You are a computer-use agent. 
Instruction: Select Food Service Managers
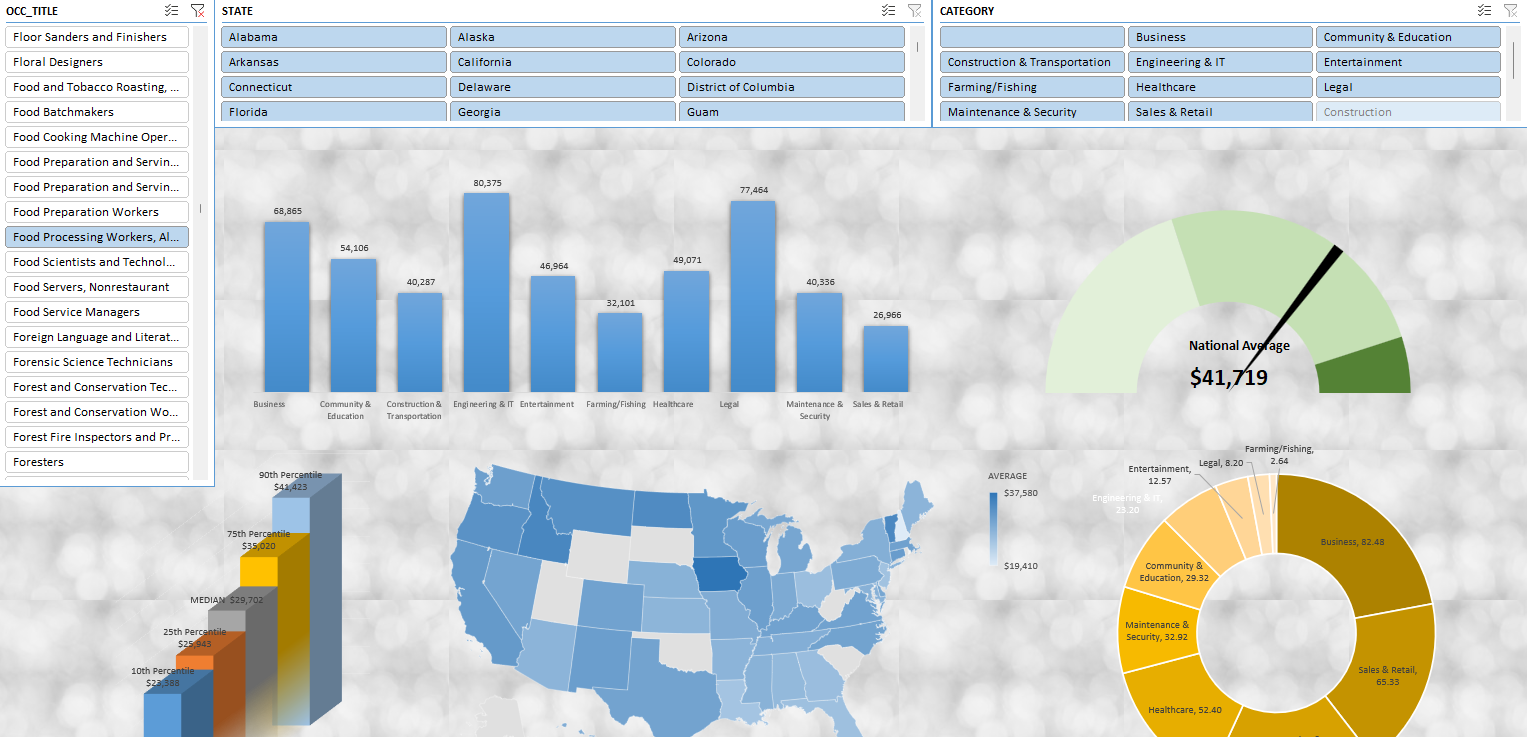point(97,312)
